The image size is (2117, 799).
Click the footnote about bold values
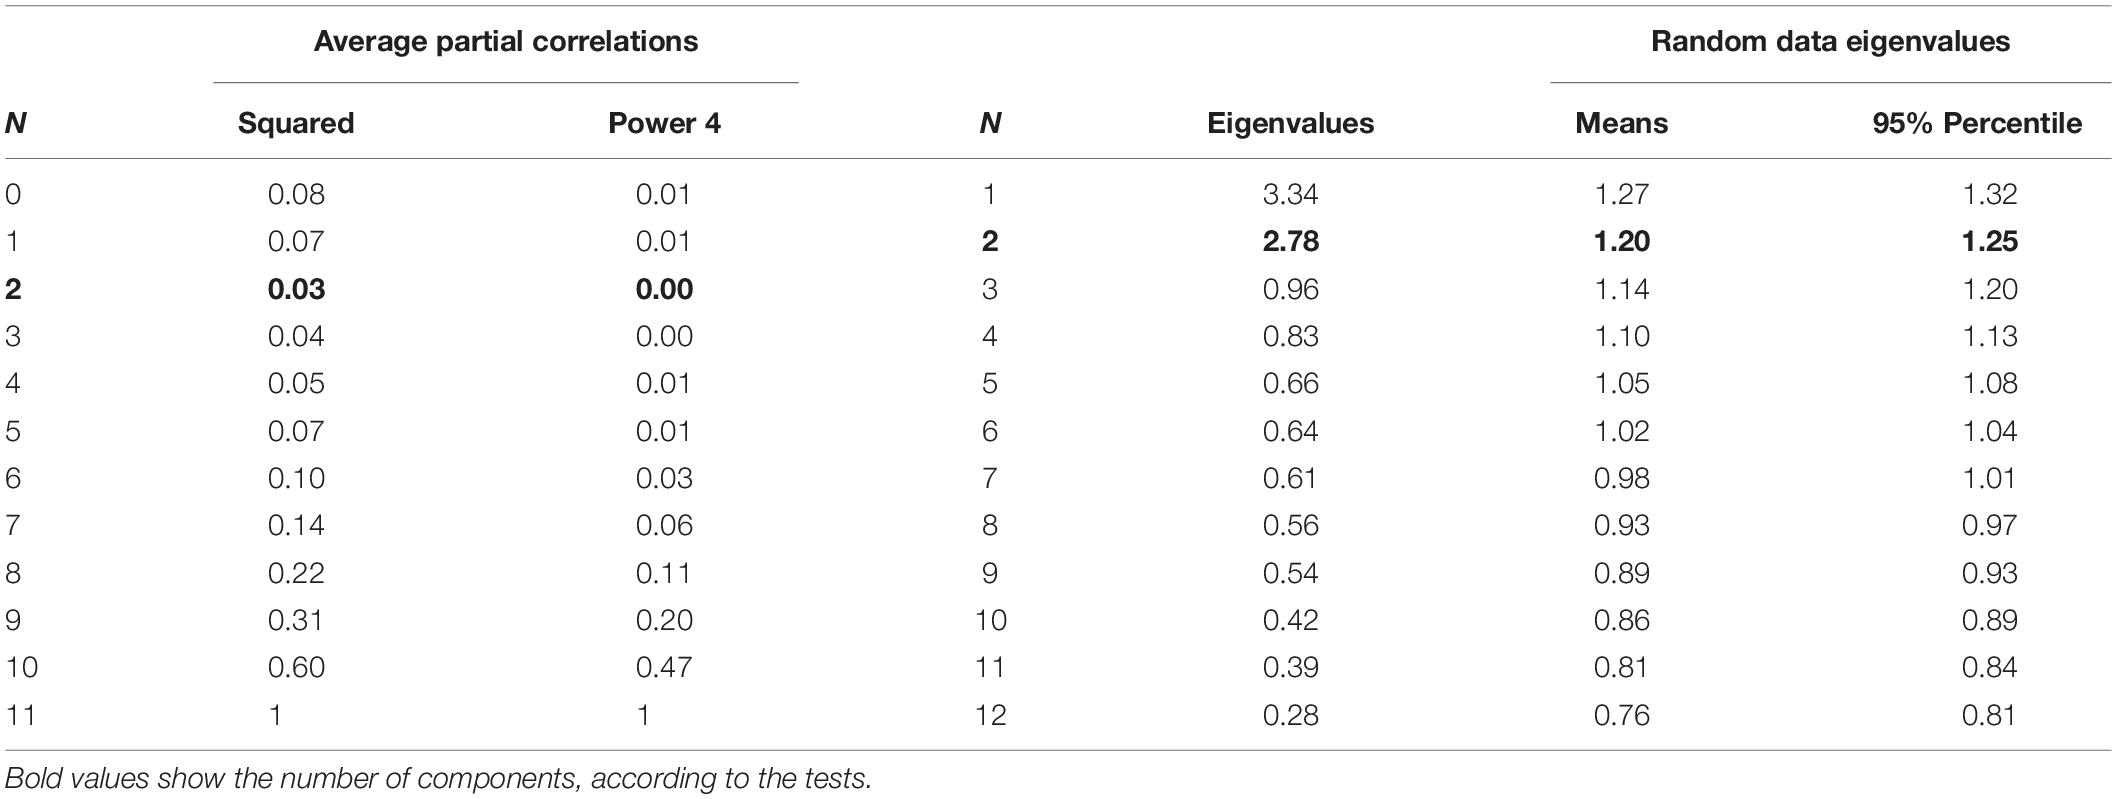point(438,778)
